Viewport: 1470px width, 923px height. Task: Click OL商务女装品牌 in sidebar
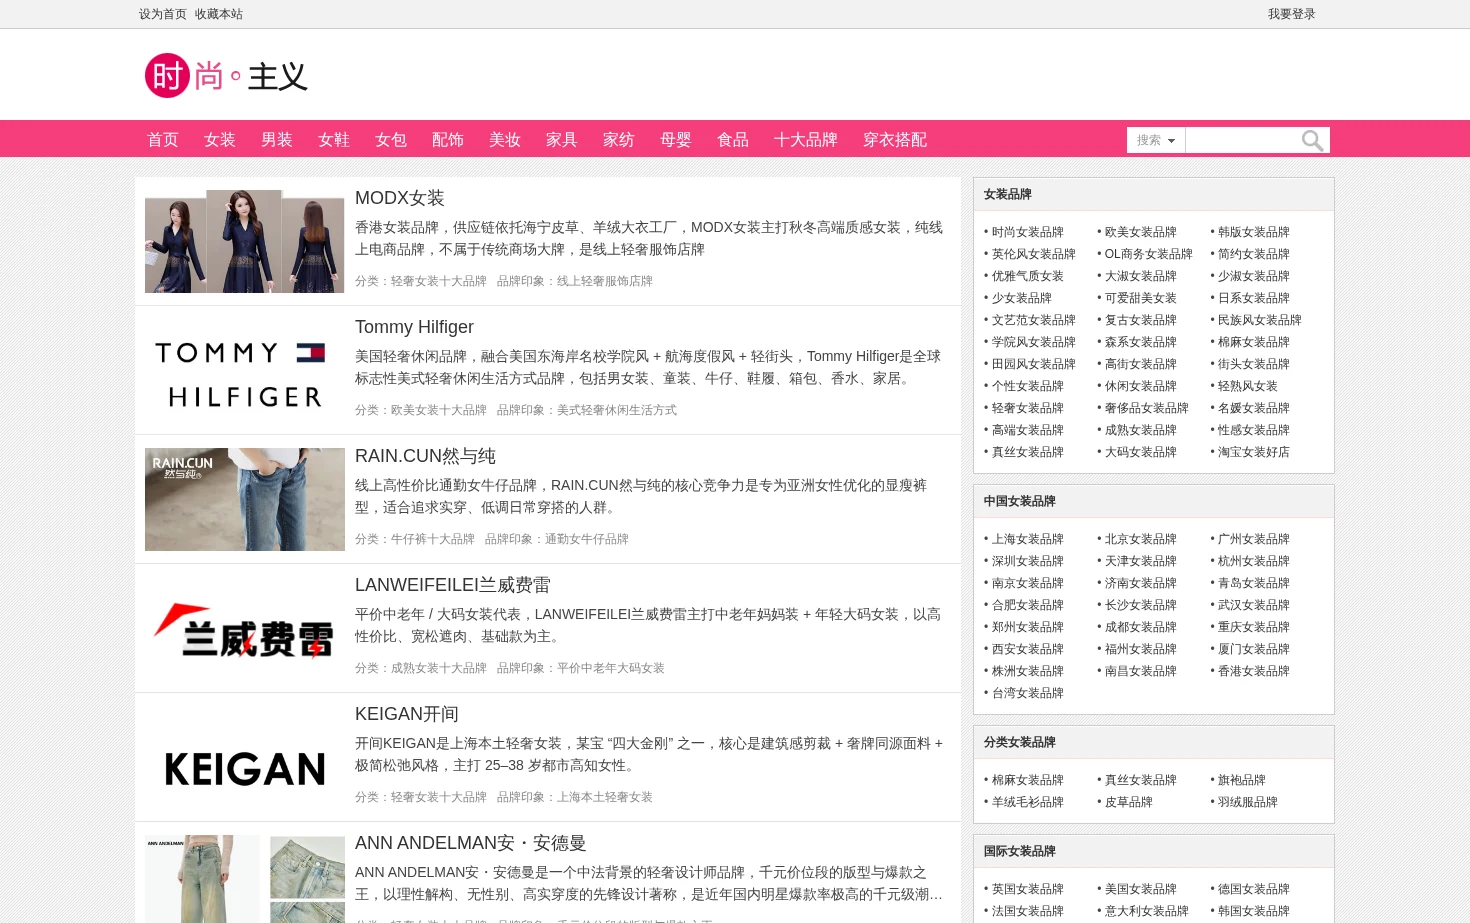click(1149, 254)
